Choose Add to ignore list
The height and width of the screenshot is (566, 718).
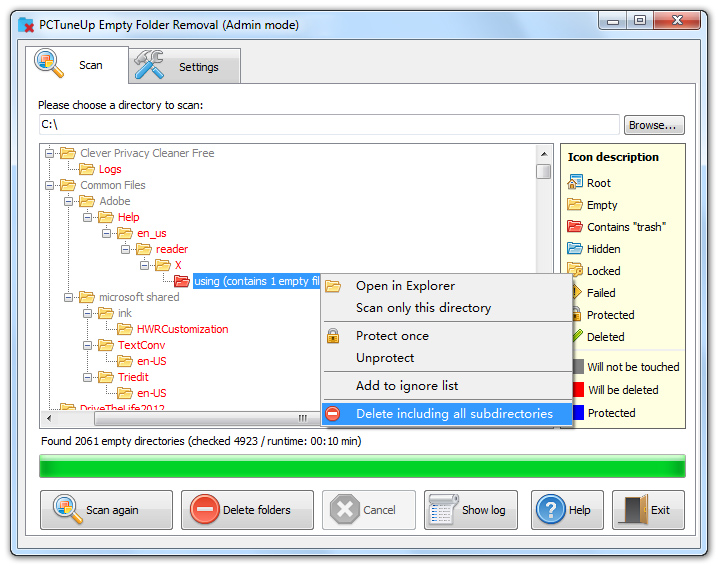[x=447, y=386]
